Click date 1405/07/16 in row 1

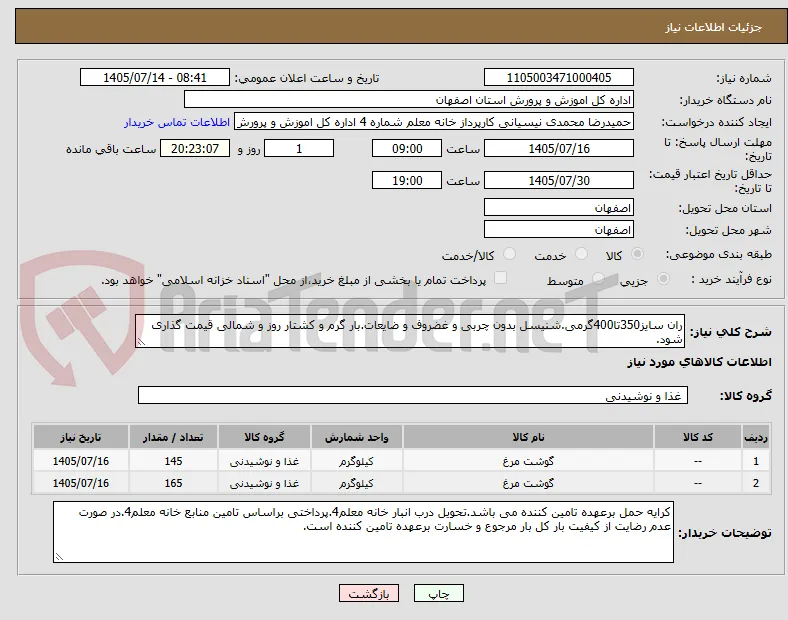(x=81, y=461)
